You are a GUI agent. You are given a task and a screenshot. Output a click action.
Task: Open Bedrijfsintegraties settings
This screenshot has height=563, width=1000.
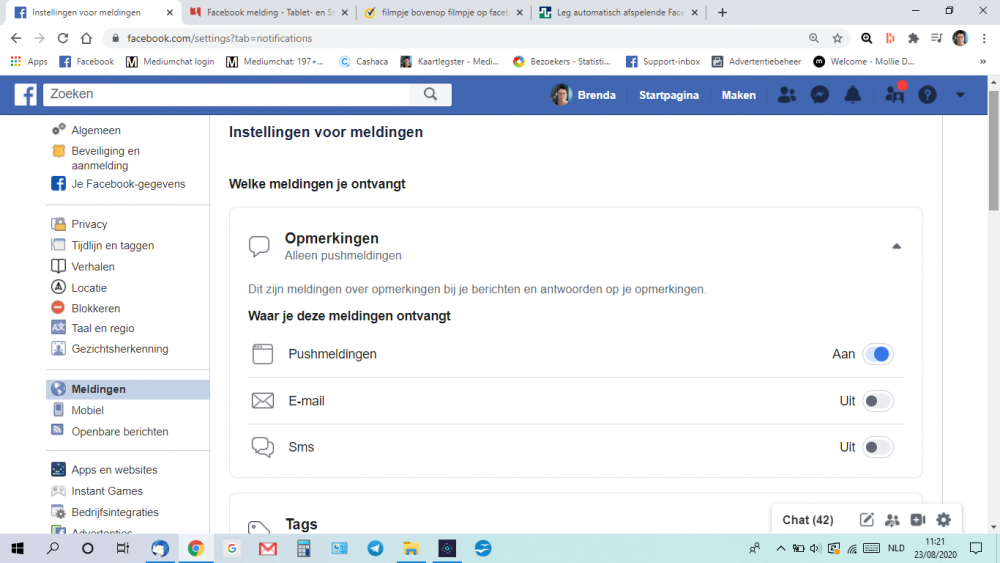(115, 512)
